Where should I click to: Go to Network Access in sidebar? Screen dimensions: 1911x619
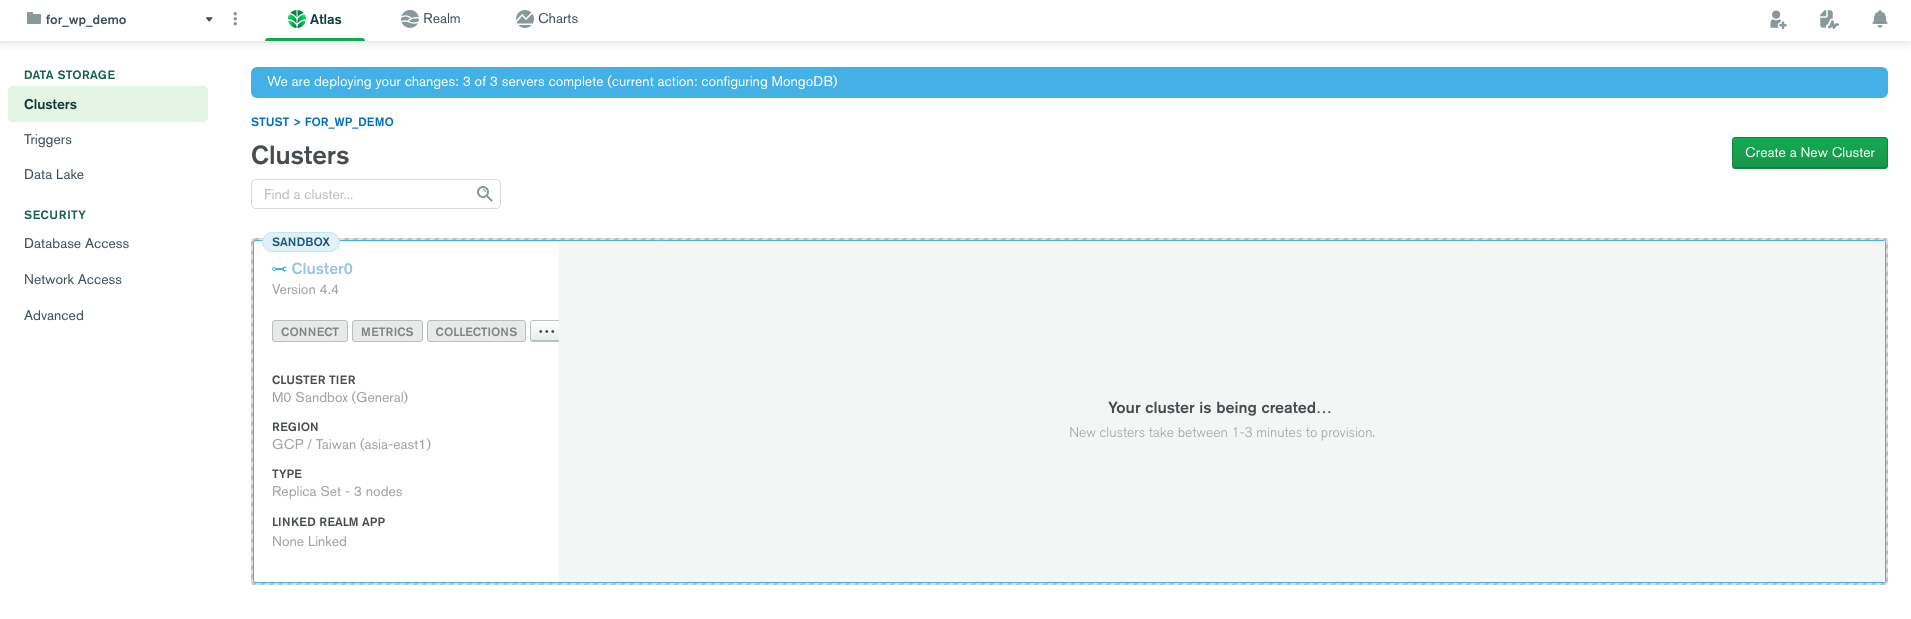73,280
